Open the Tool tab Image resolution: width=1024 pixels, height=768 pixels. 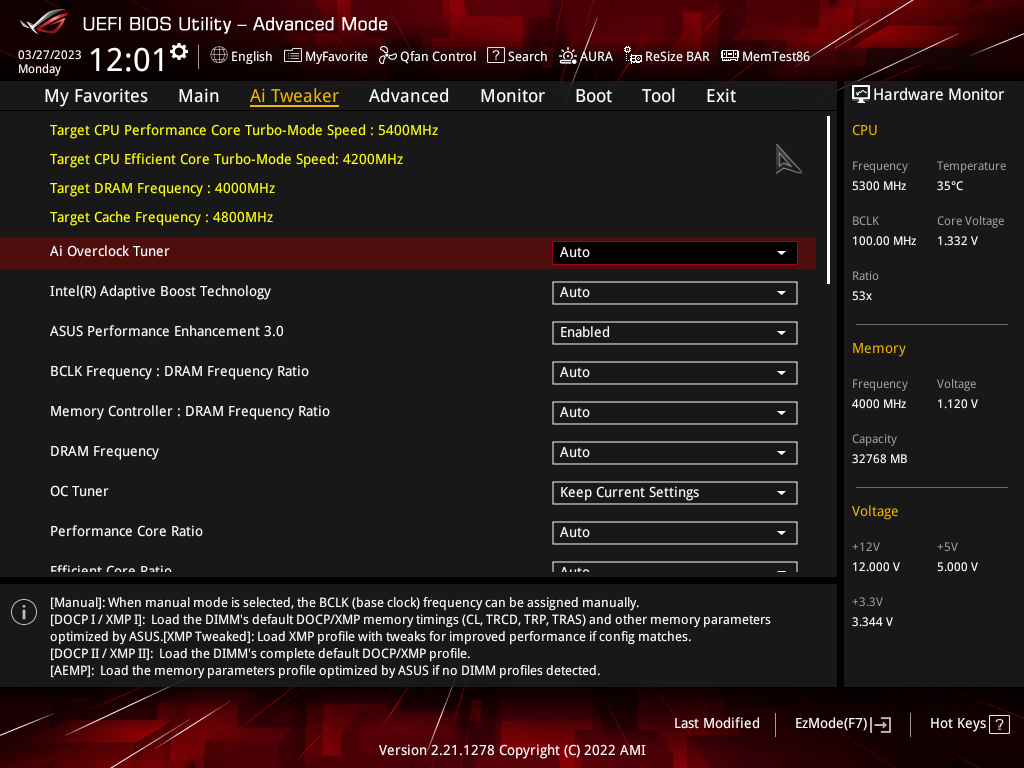[x=658, y=96]
